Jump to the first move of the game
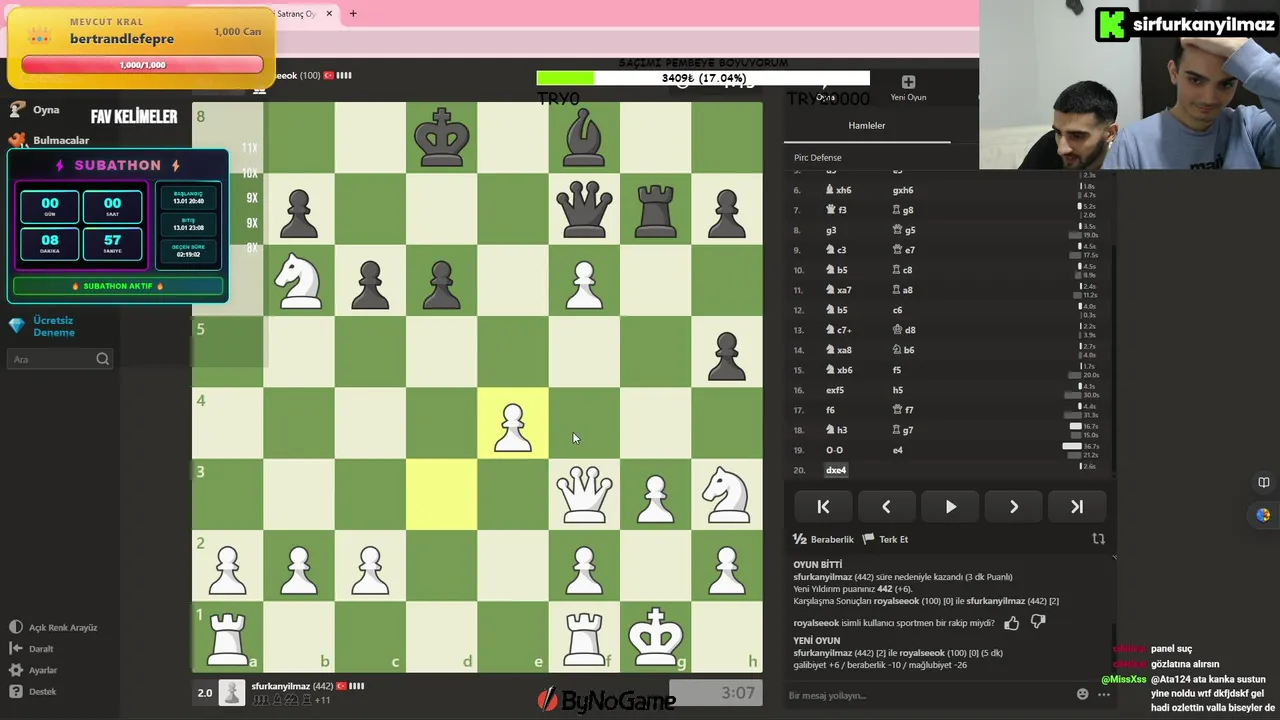This screenshot has height=720, width=1280. (x=823, y=507)
